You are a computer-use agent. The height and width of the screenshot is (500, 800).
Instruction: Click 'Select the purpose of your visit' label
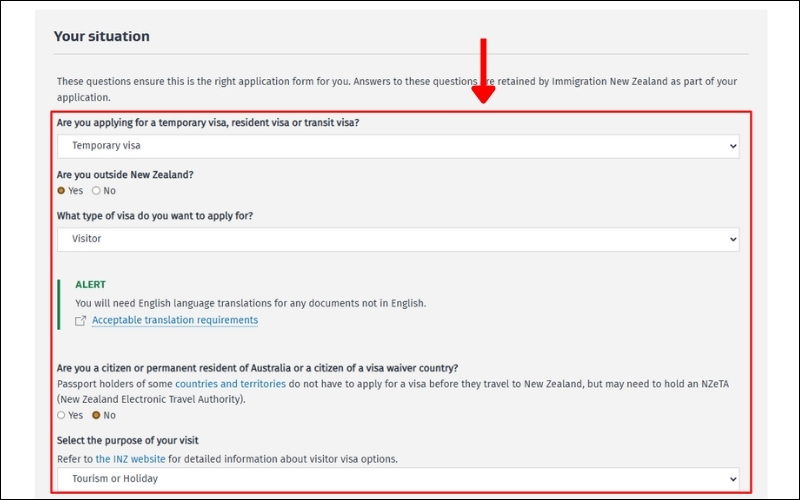[135, 442]
